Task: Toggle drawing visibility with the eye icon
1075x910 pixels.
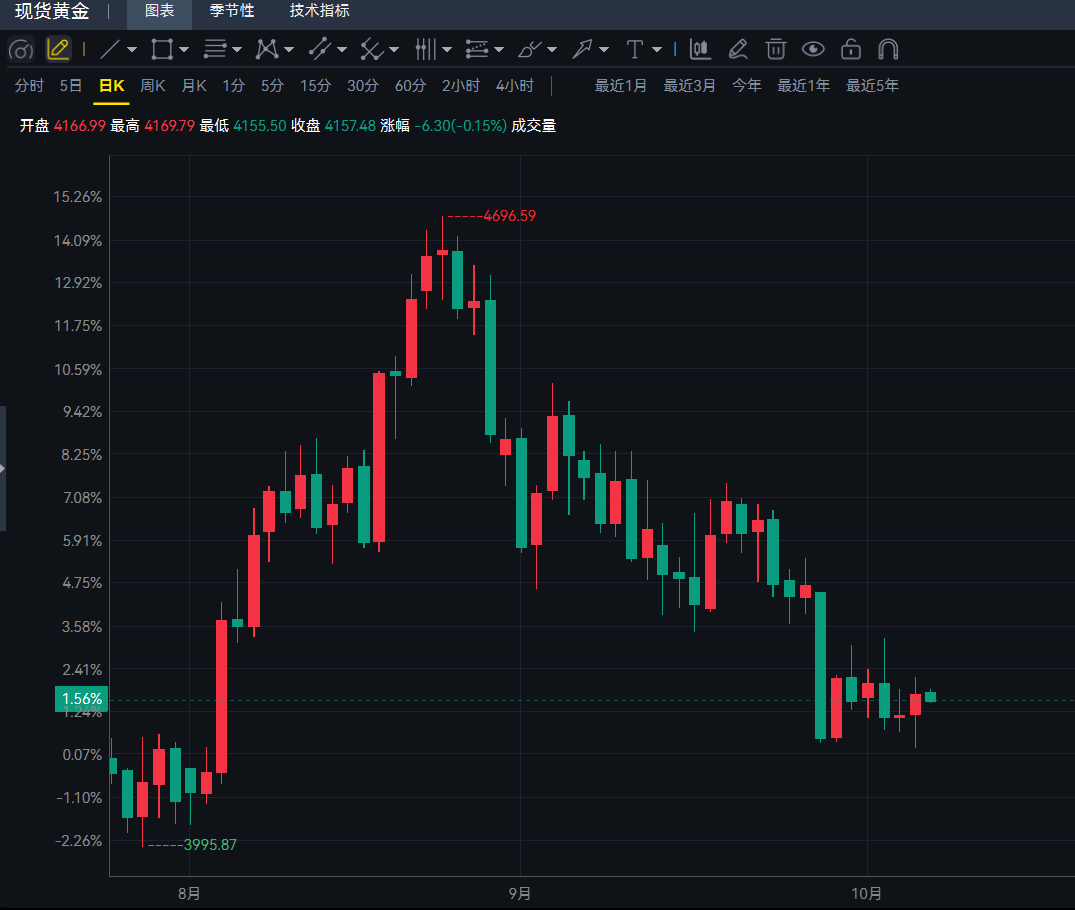Action: tap(813, 49)
